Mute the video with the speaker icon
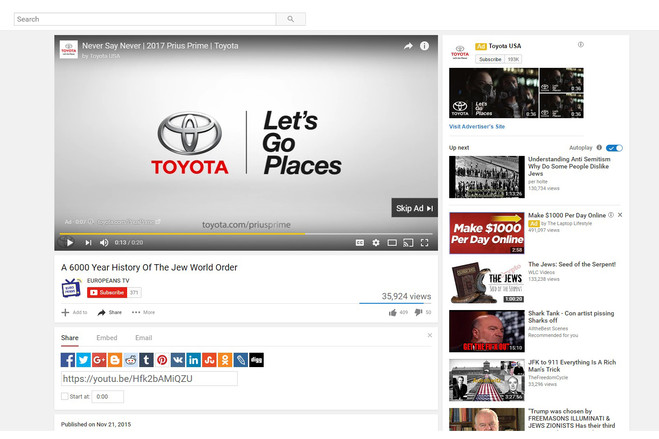659x439 pixels. click(x=104, y=242)
